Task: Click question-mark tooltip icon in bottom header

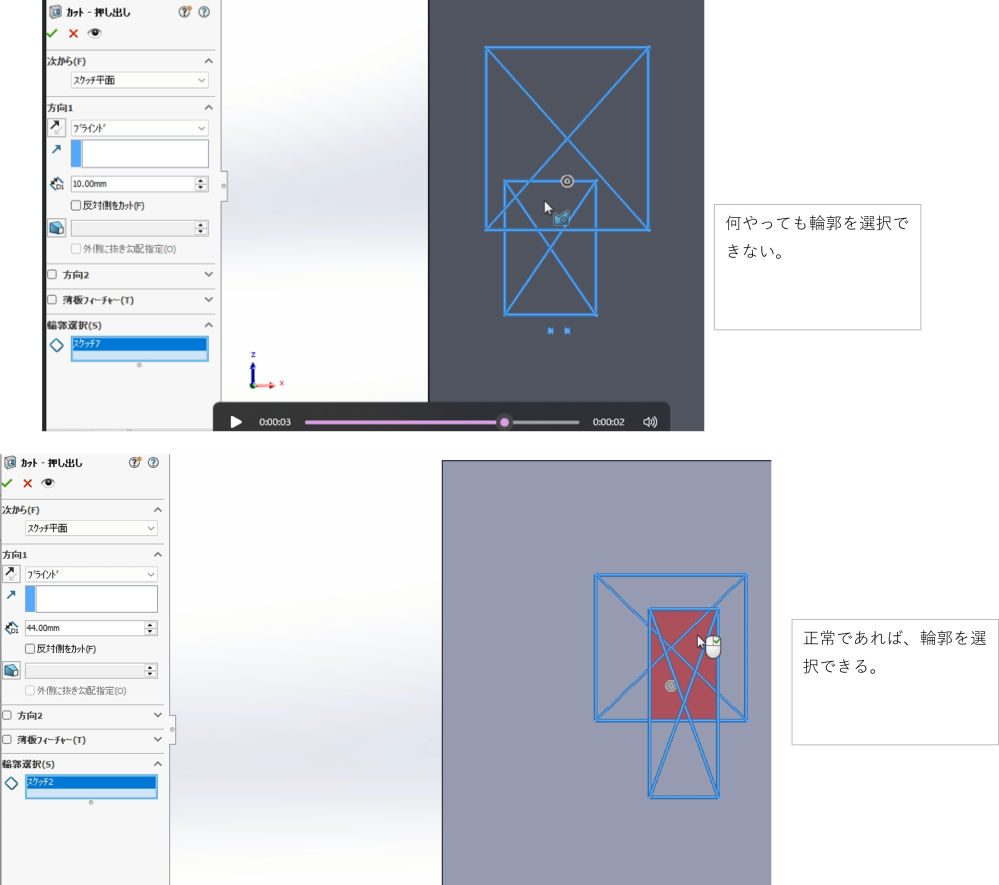Action: (134, 463)
